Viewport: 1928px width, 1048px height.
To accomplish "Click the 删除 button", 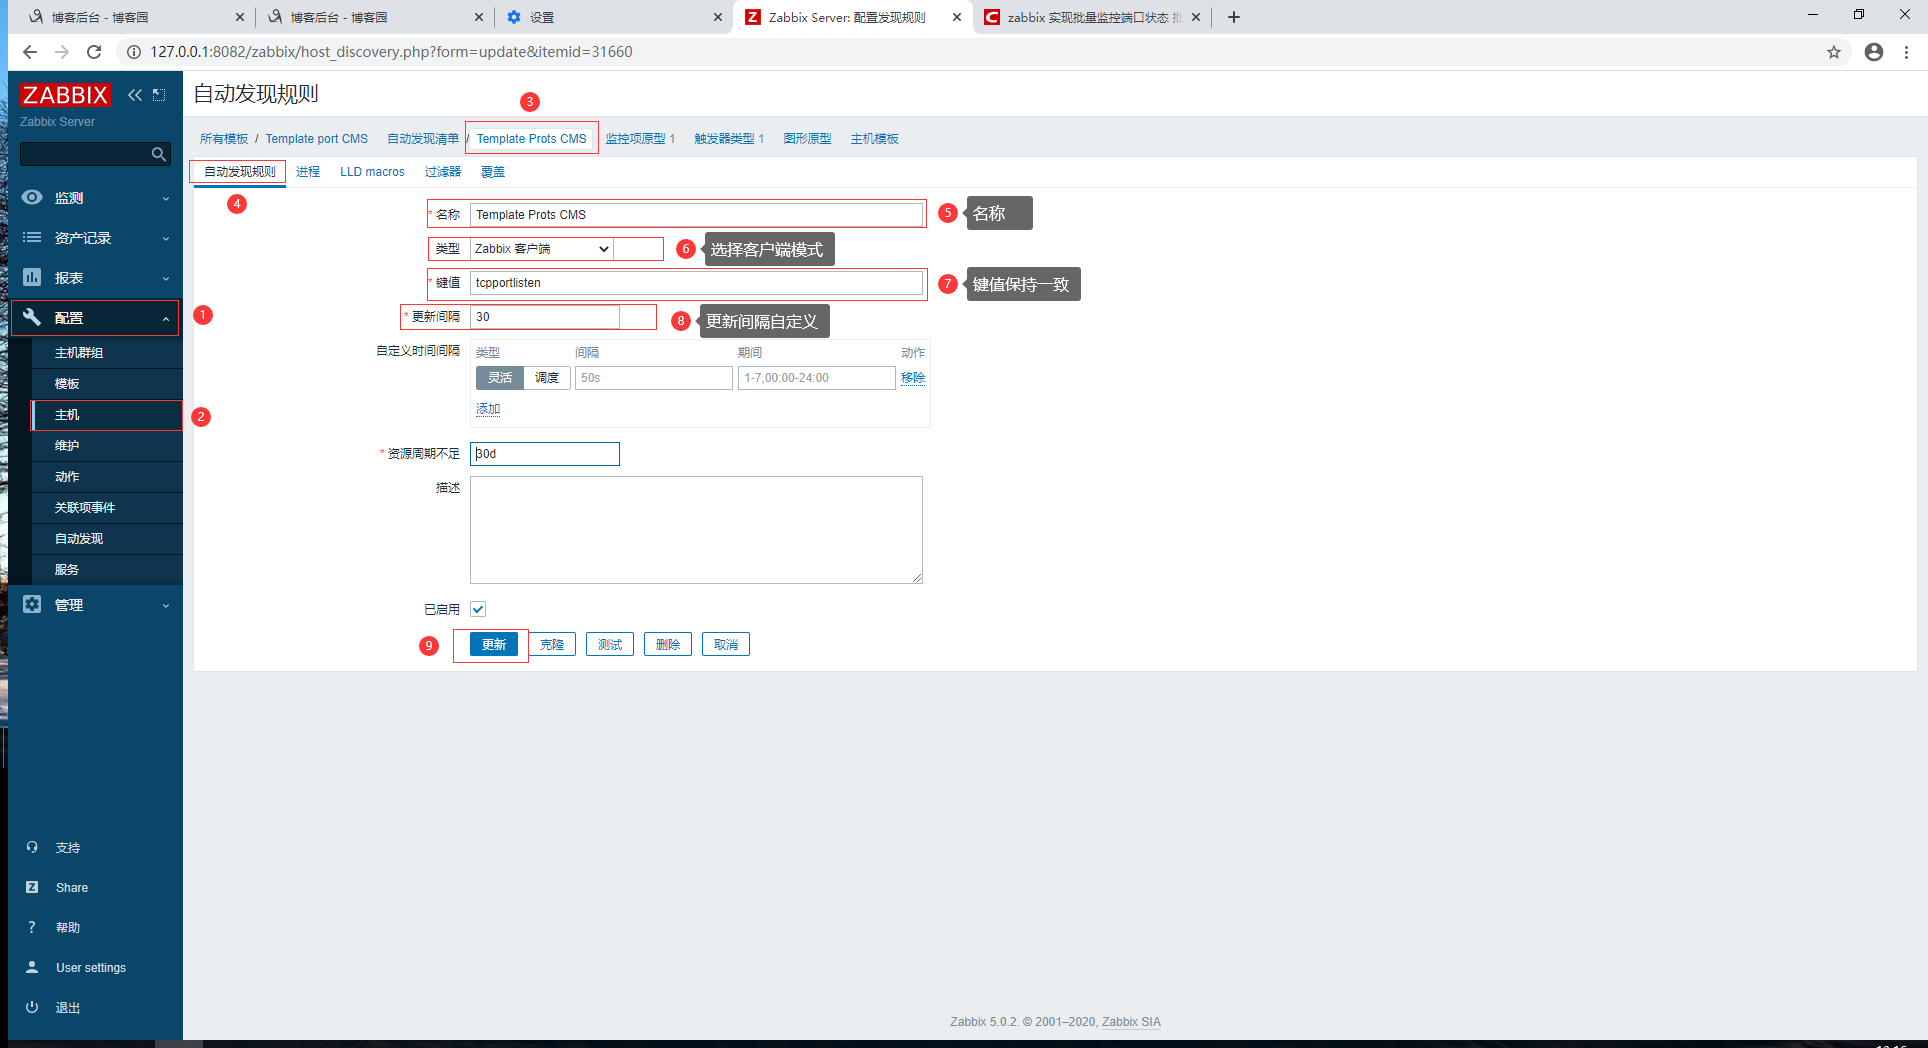I will [668, 645].
